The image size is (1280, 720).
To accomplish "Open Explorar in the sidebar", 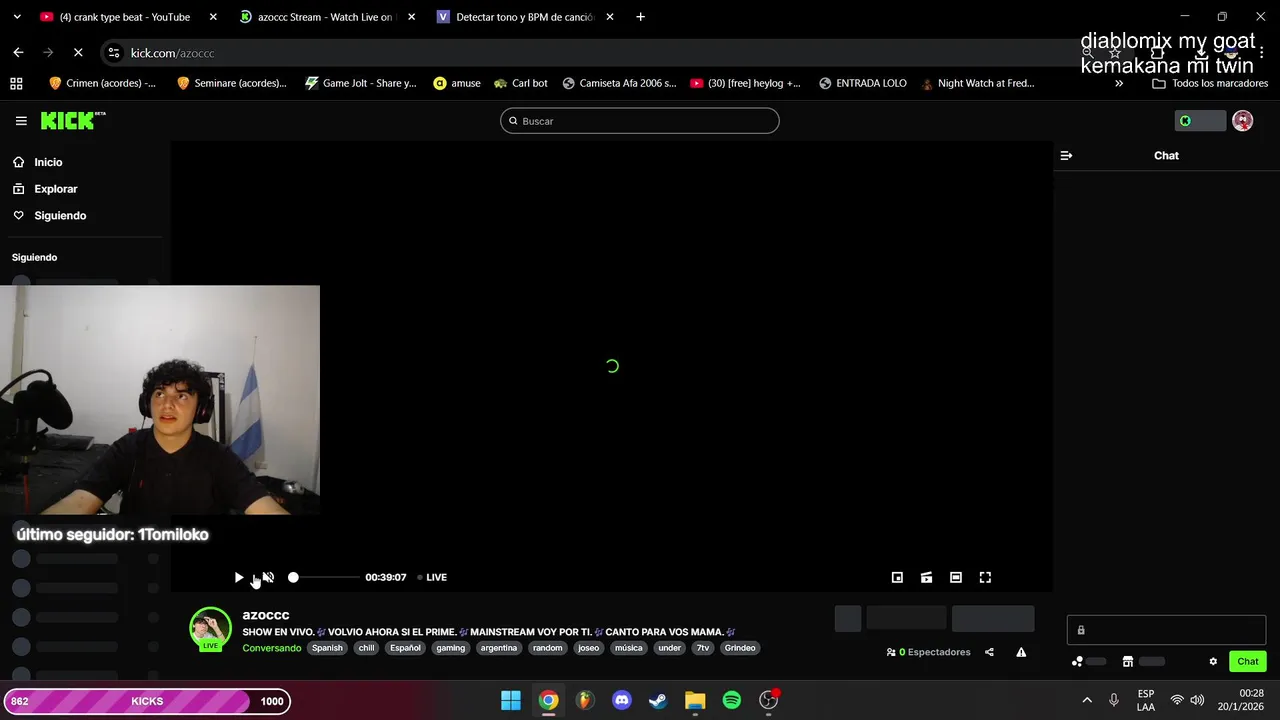I will tap(56, 189).
